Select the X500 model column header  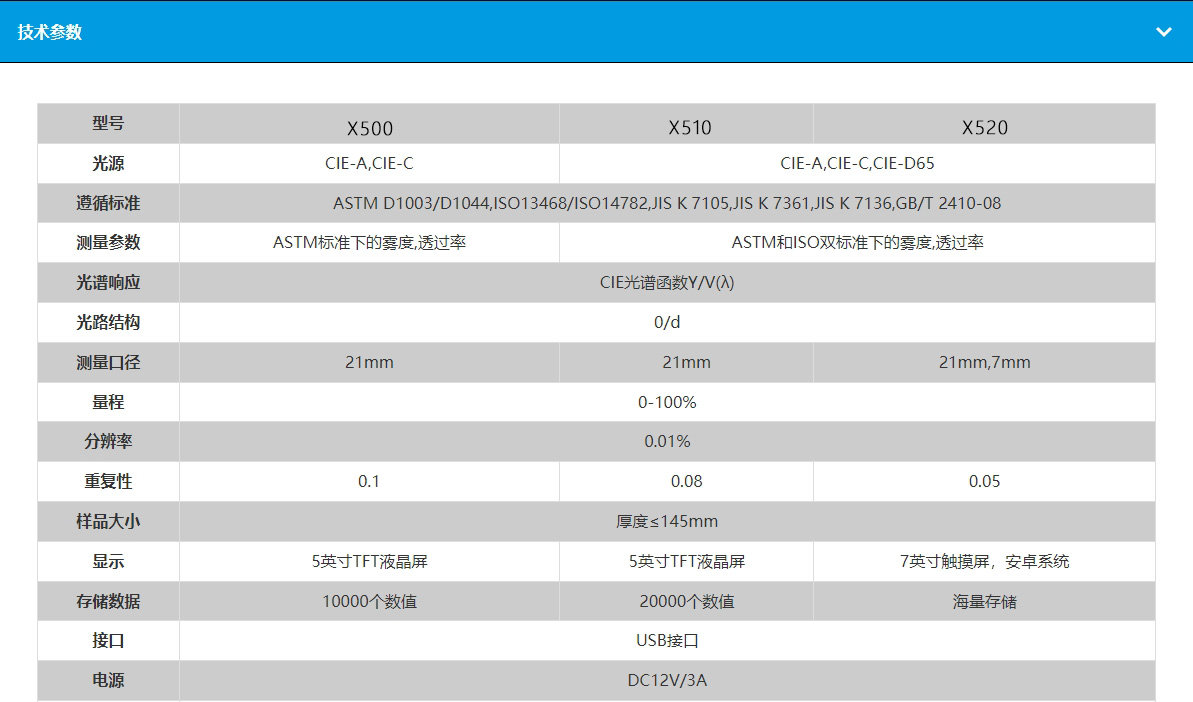pyautogui.click(x=369, y=127)
